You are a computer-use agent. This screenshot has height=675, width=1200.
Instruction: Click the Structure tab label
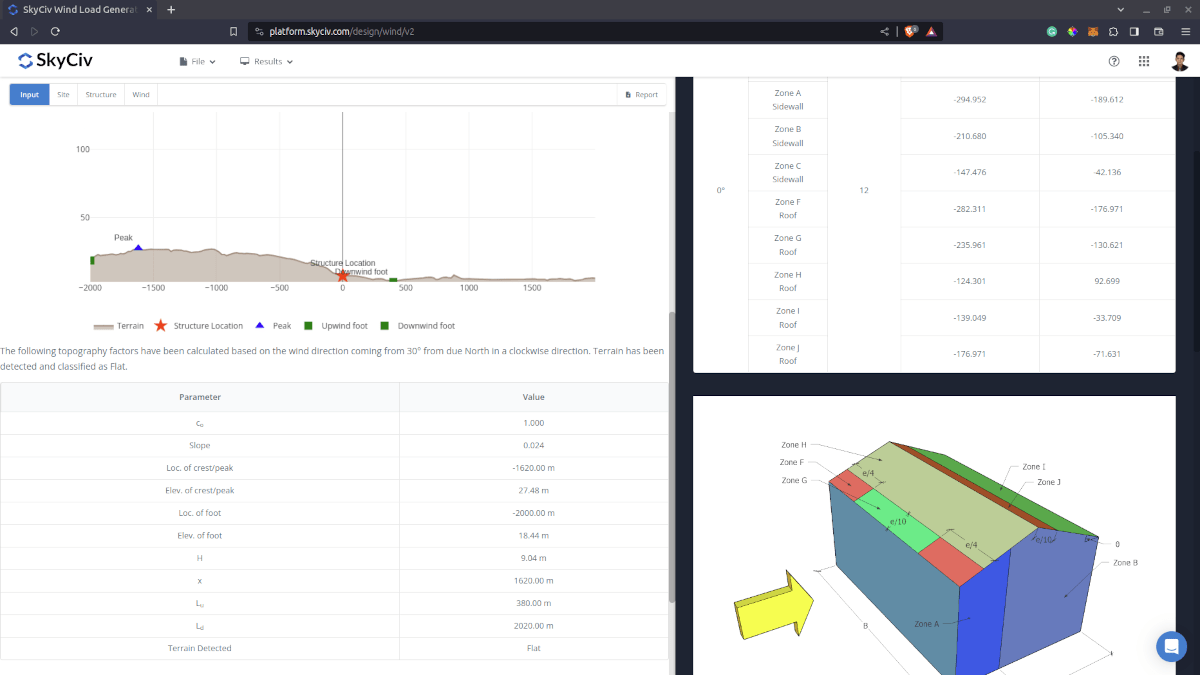pos(100,94)
